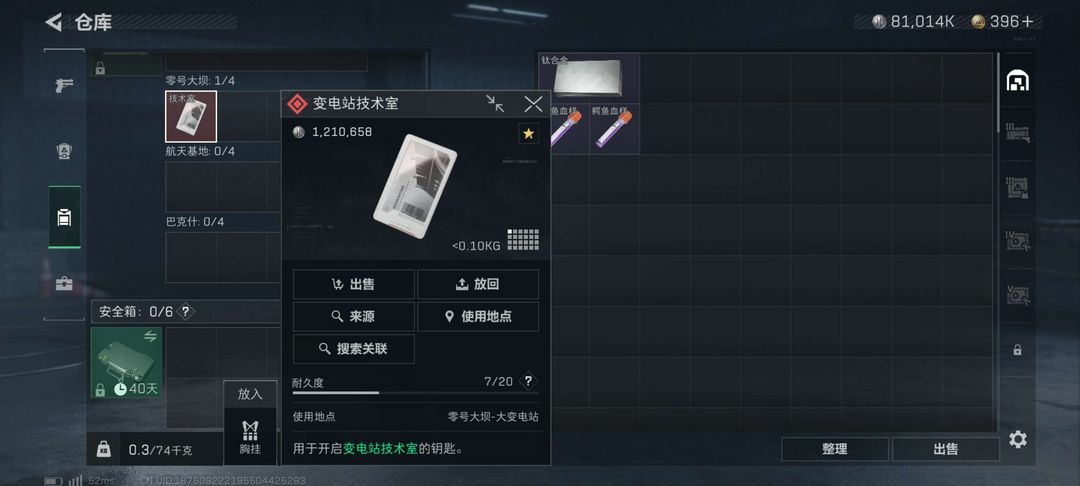Collapse the 变电站技术室 detail panel
The width and height of the screenshot is (1080, 486).
click(495, 104)
